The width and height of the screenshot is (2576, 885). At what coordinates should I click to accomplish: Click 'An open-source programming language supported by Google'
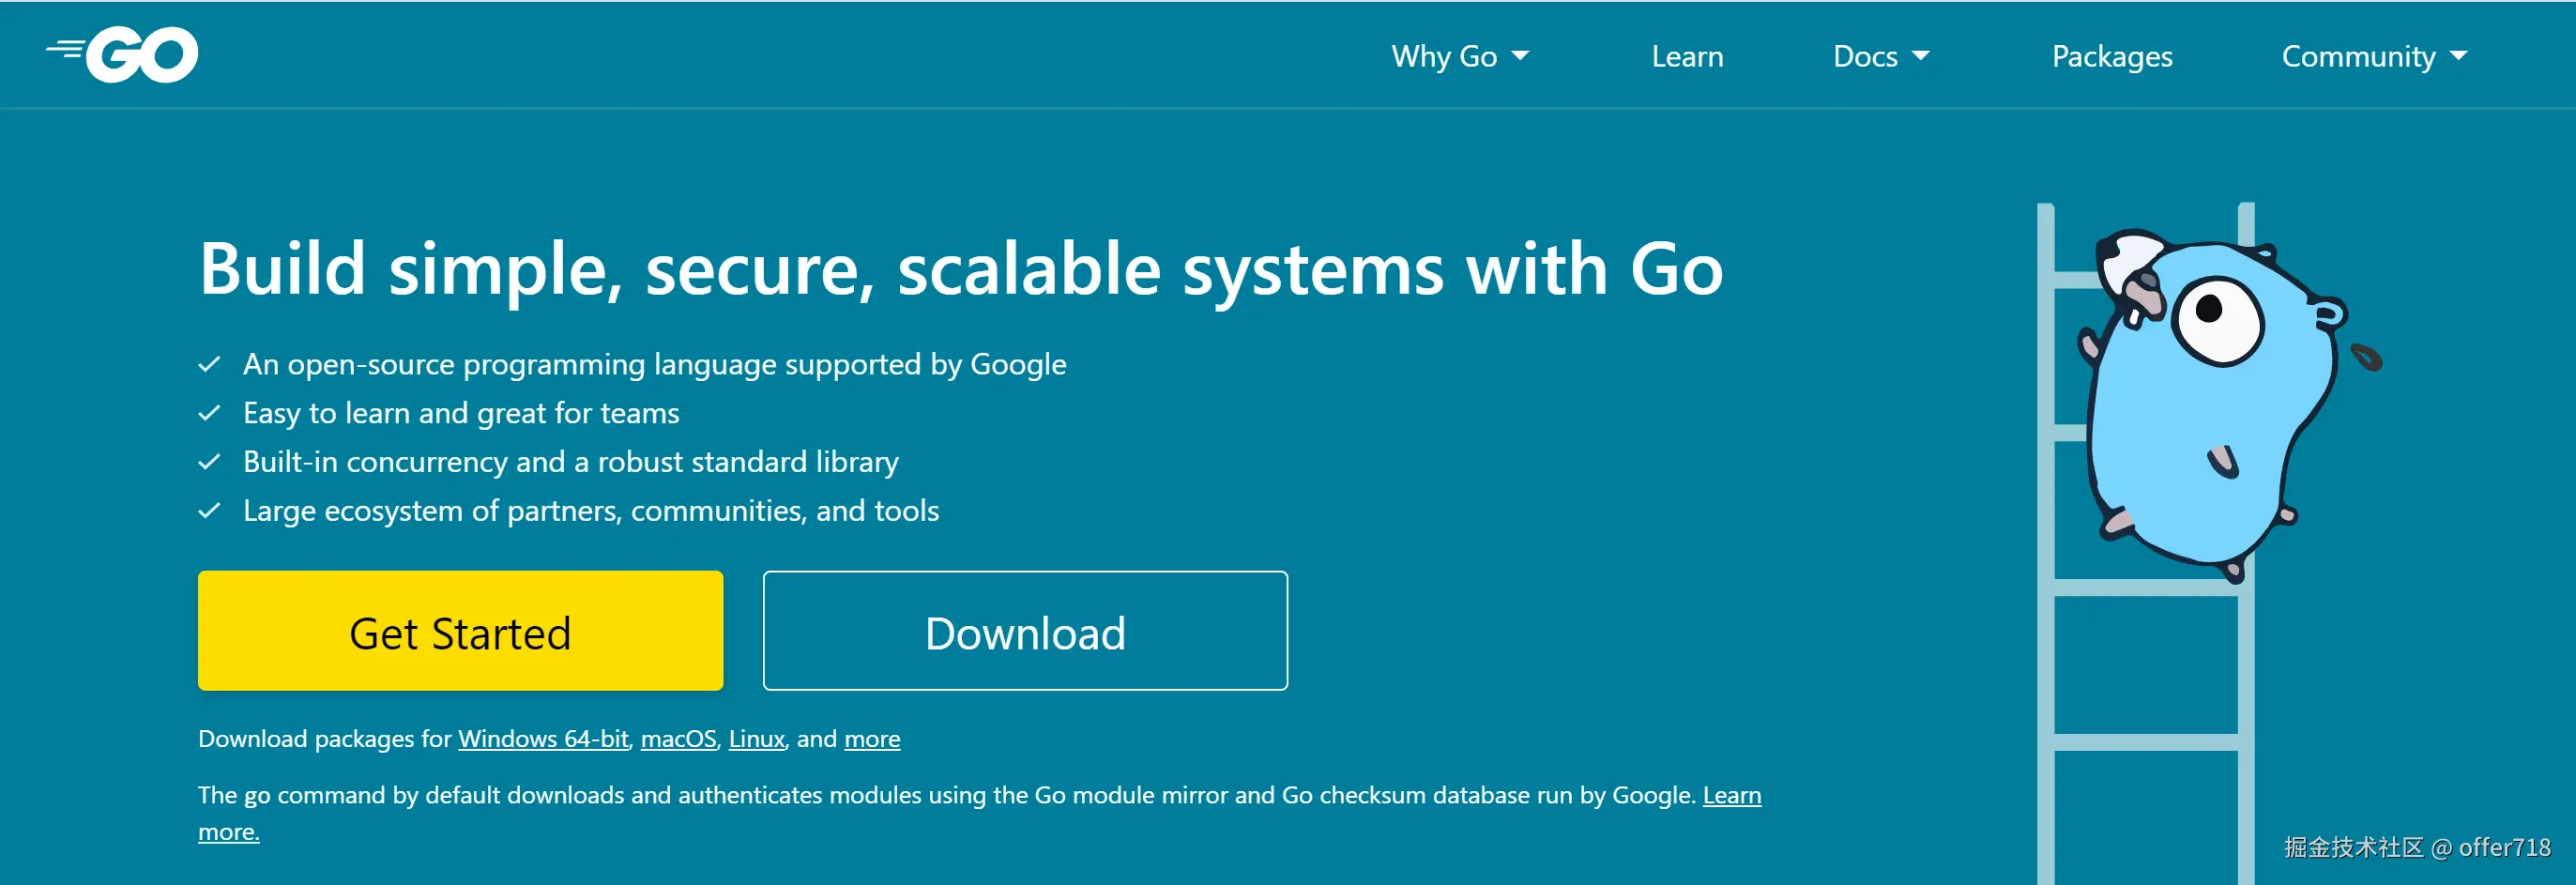point(654,364)
